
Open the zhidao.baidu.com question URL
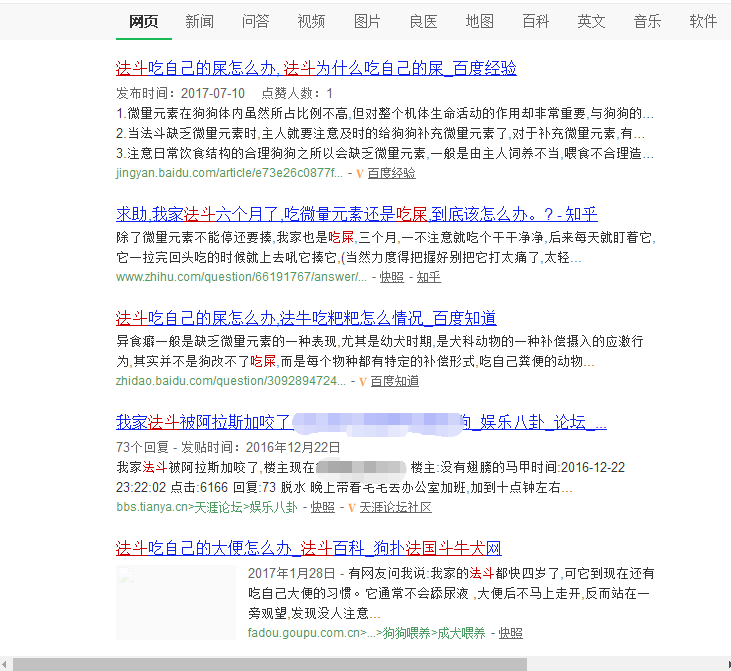tap(231, 381)
